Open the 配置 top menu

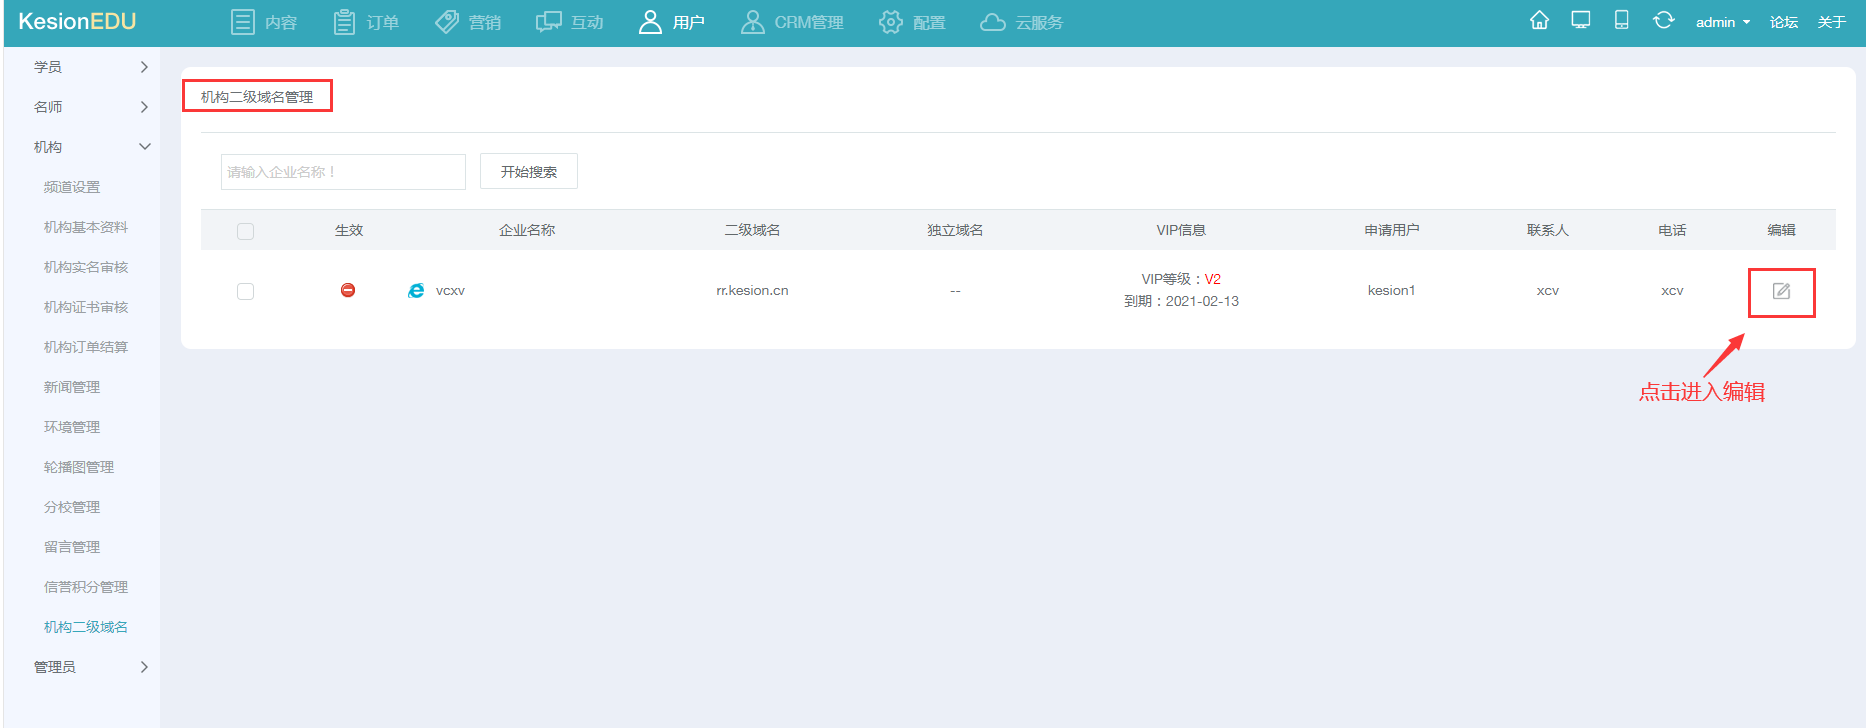pyautogui.click(x=912, y=22)
